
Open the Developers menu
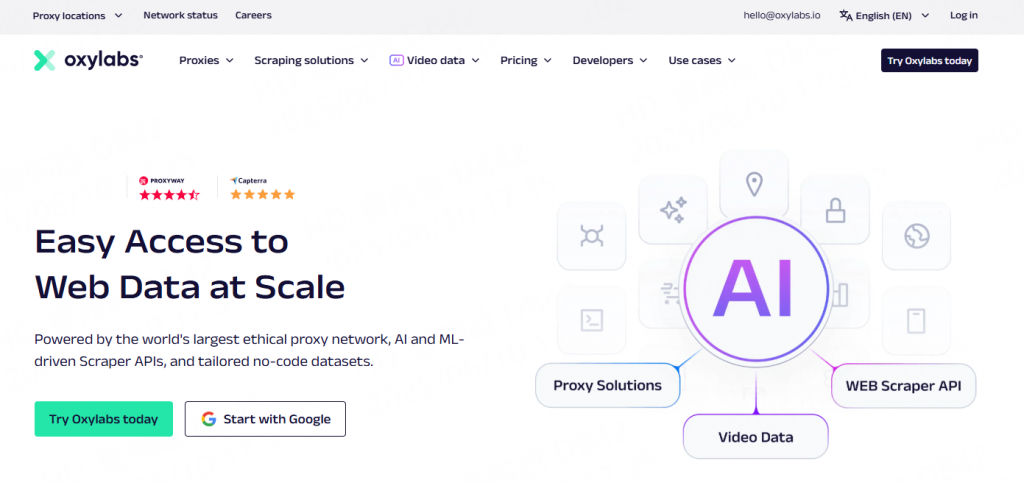(x=610, y=60)
